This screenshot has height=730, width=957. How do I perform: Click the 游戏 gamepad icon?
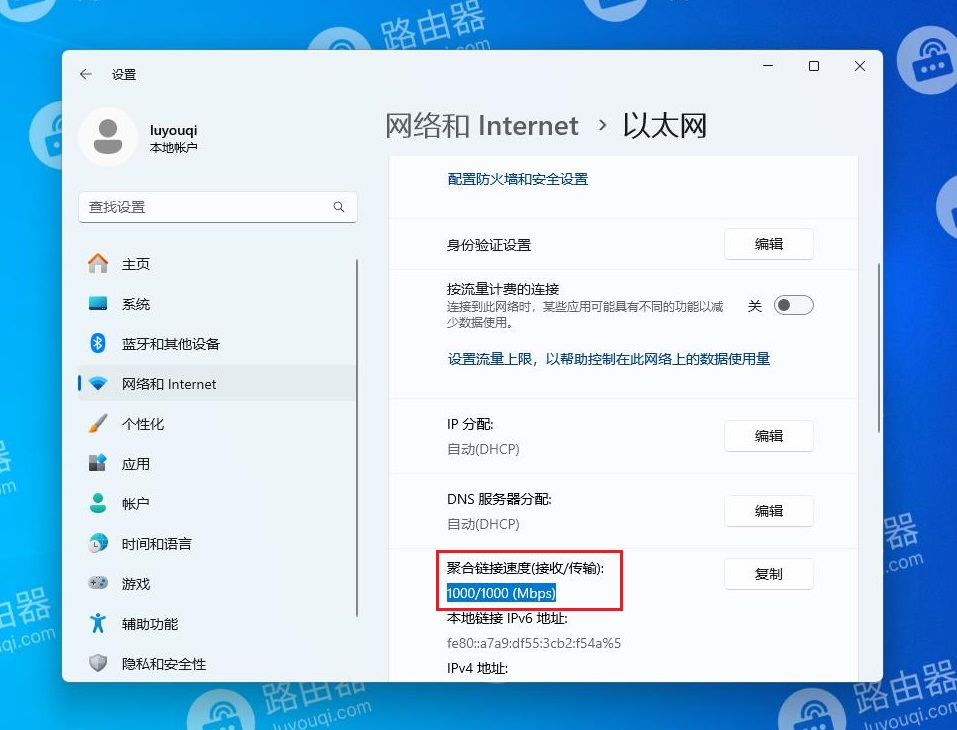coord(98,583)
